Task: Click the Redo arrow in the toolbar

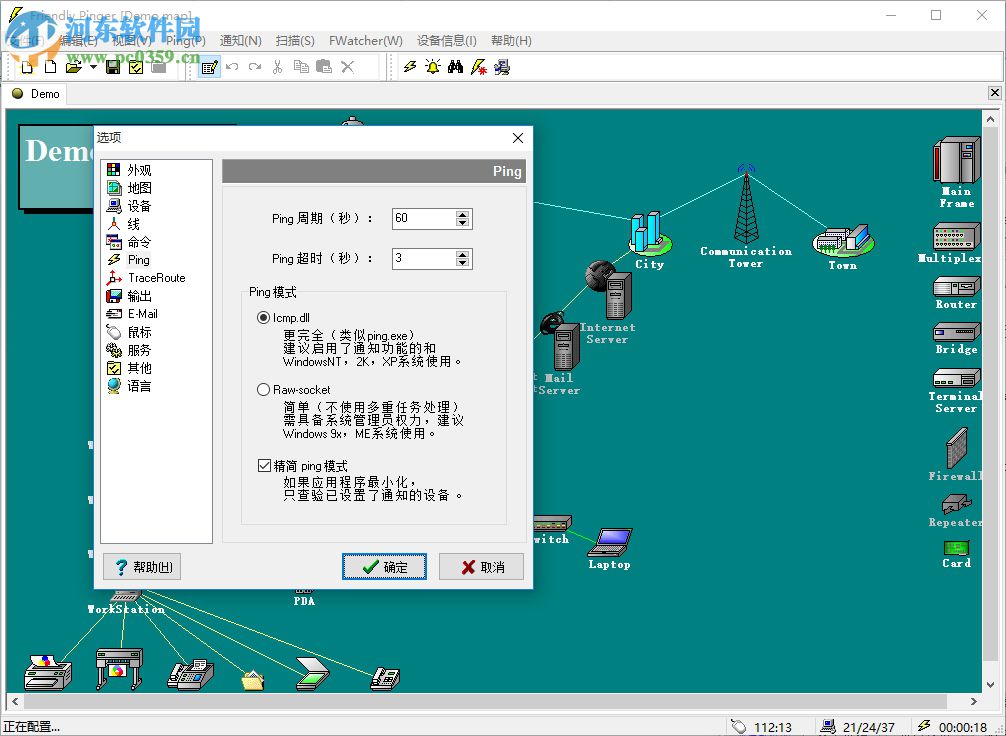Action: [255, 67]
